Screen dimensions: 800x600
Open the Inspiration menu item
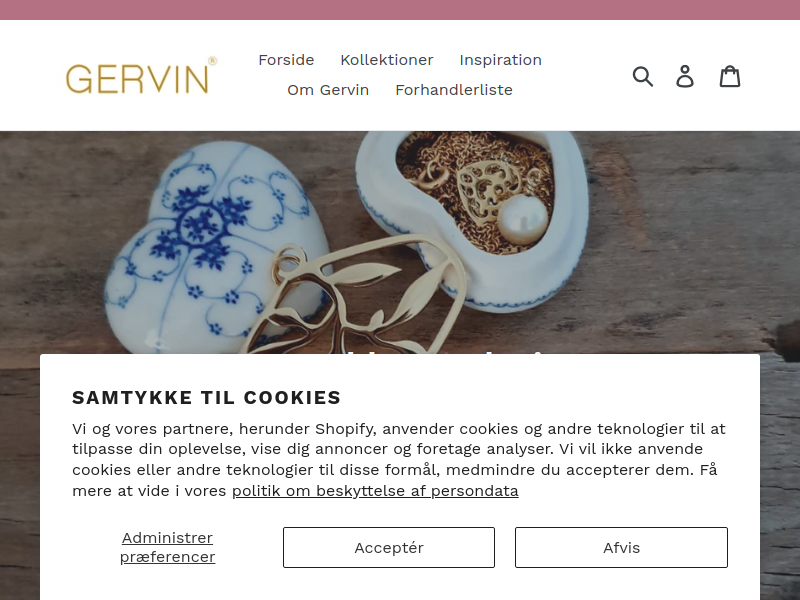pyautogui.click(x=501, y=60)
